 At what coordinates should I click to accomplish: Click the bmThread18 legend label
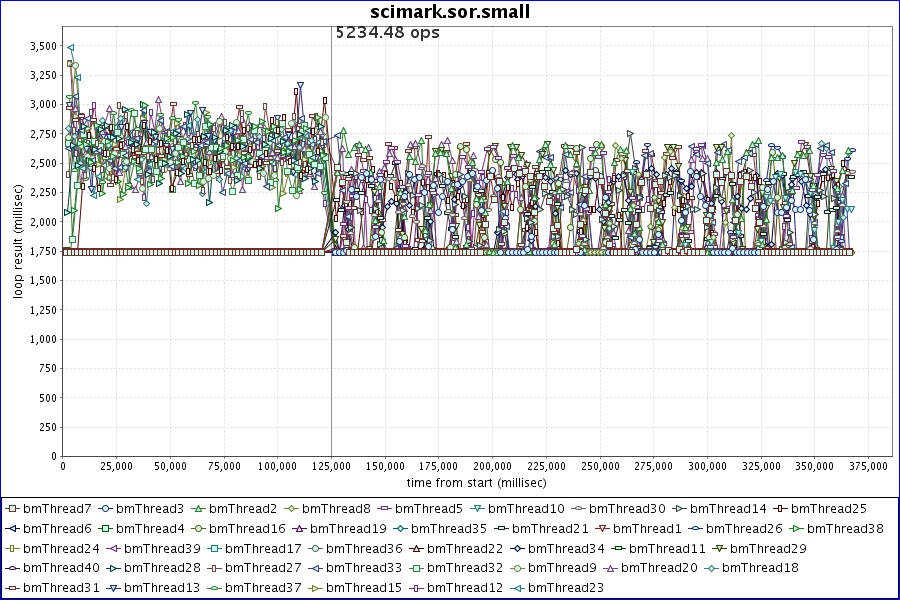(760, 568)
